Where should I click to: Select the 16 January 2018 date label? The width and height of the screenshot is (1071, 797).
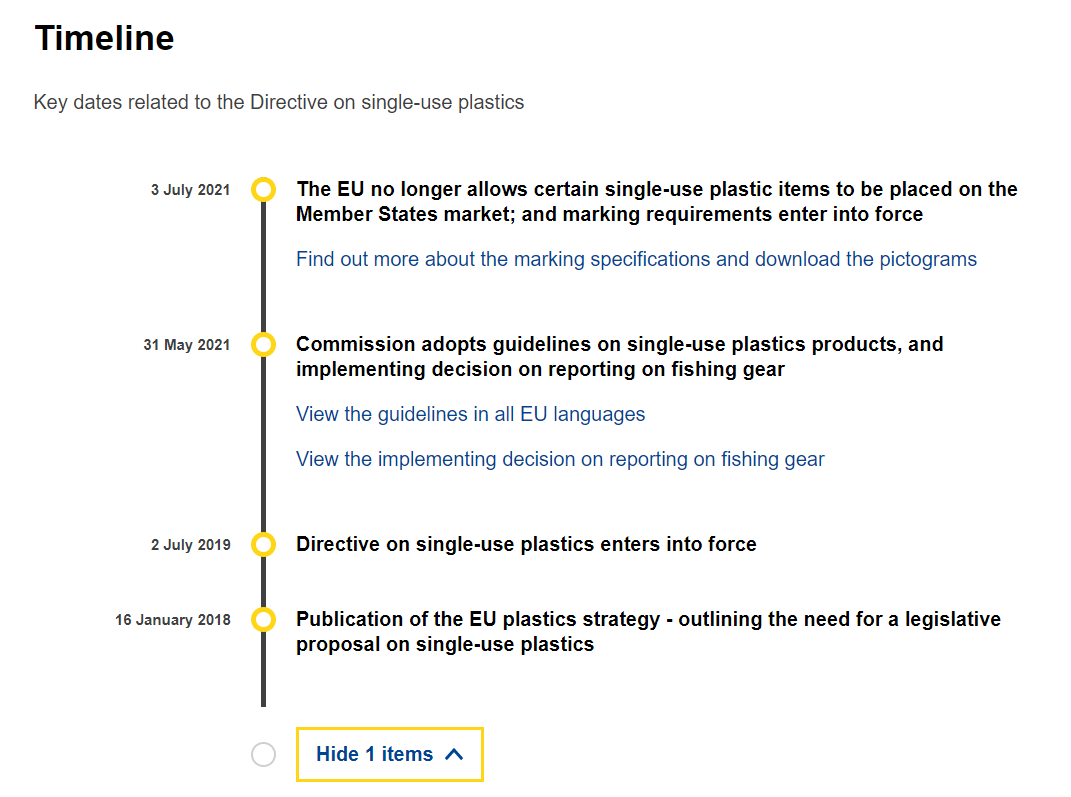[x=173, y=620]
